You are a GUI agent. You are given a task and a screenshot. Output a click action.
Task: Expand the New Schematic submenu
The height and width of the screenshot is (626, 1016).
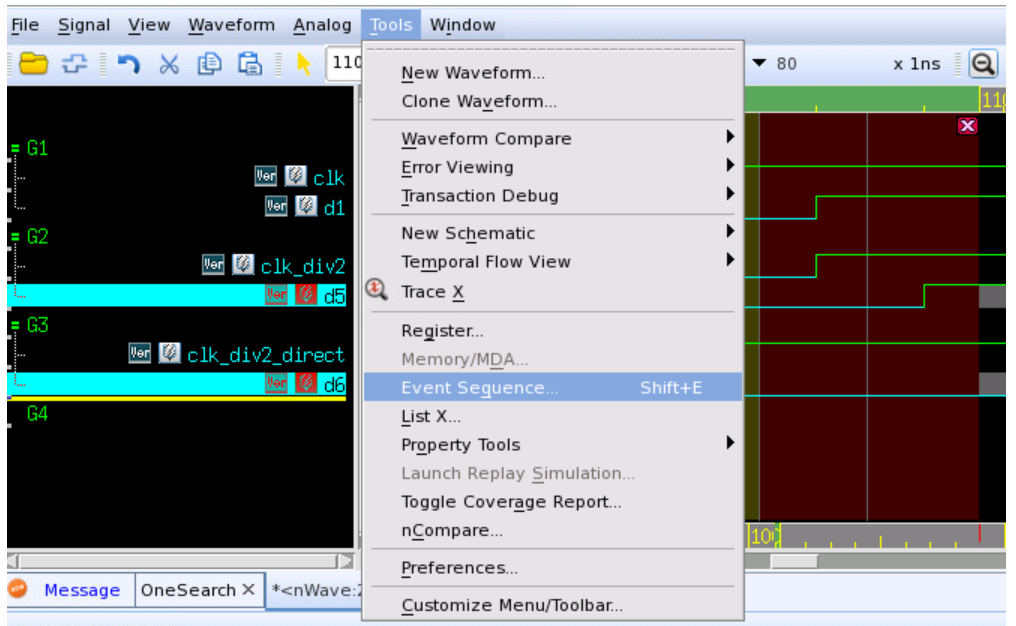pos(730,231)
